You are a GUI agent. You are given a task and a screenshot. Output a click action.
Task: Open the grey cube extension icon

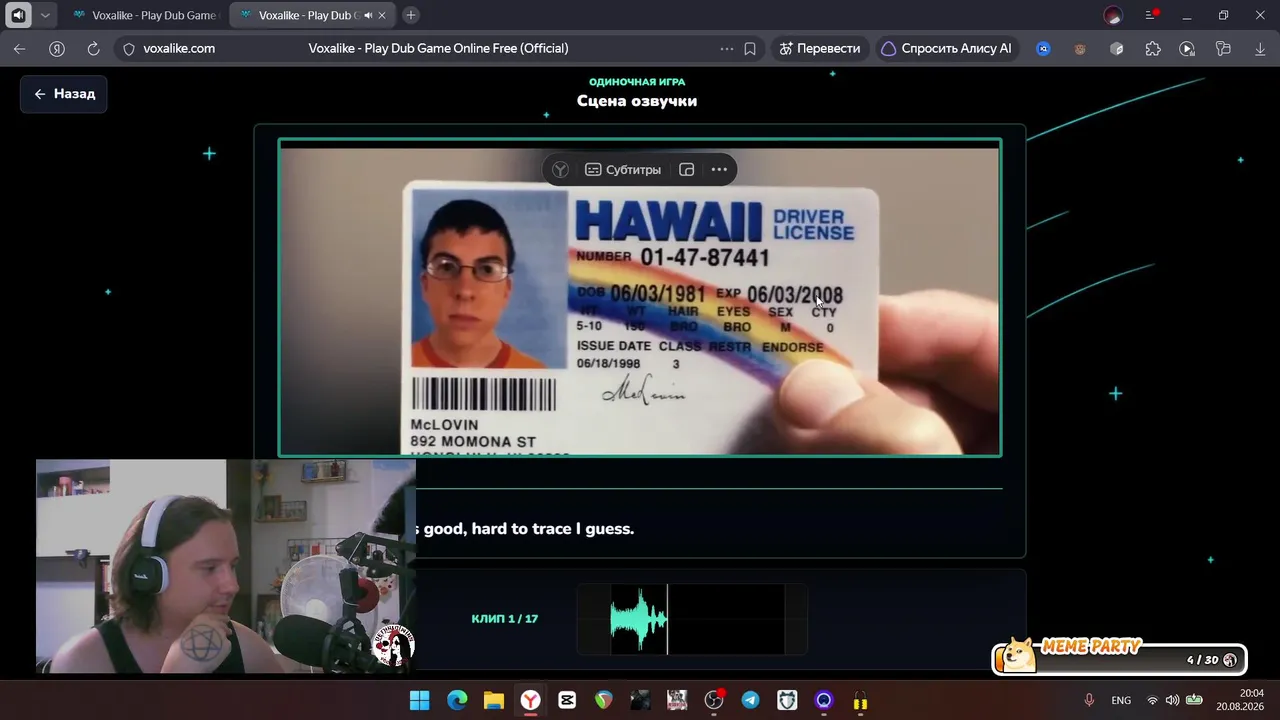tap(1117, 48)
